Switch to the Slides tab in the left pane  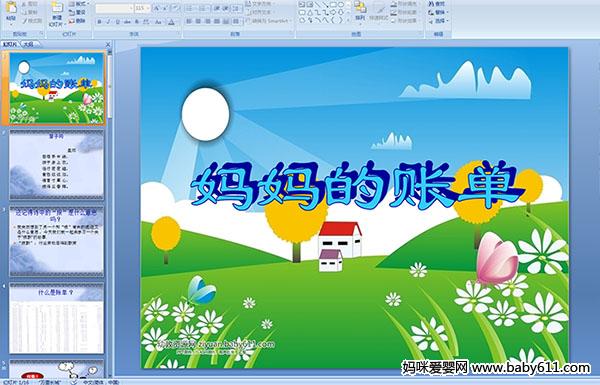tap(10, 44)
